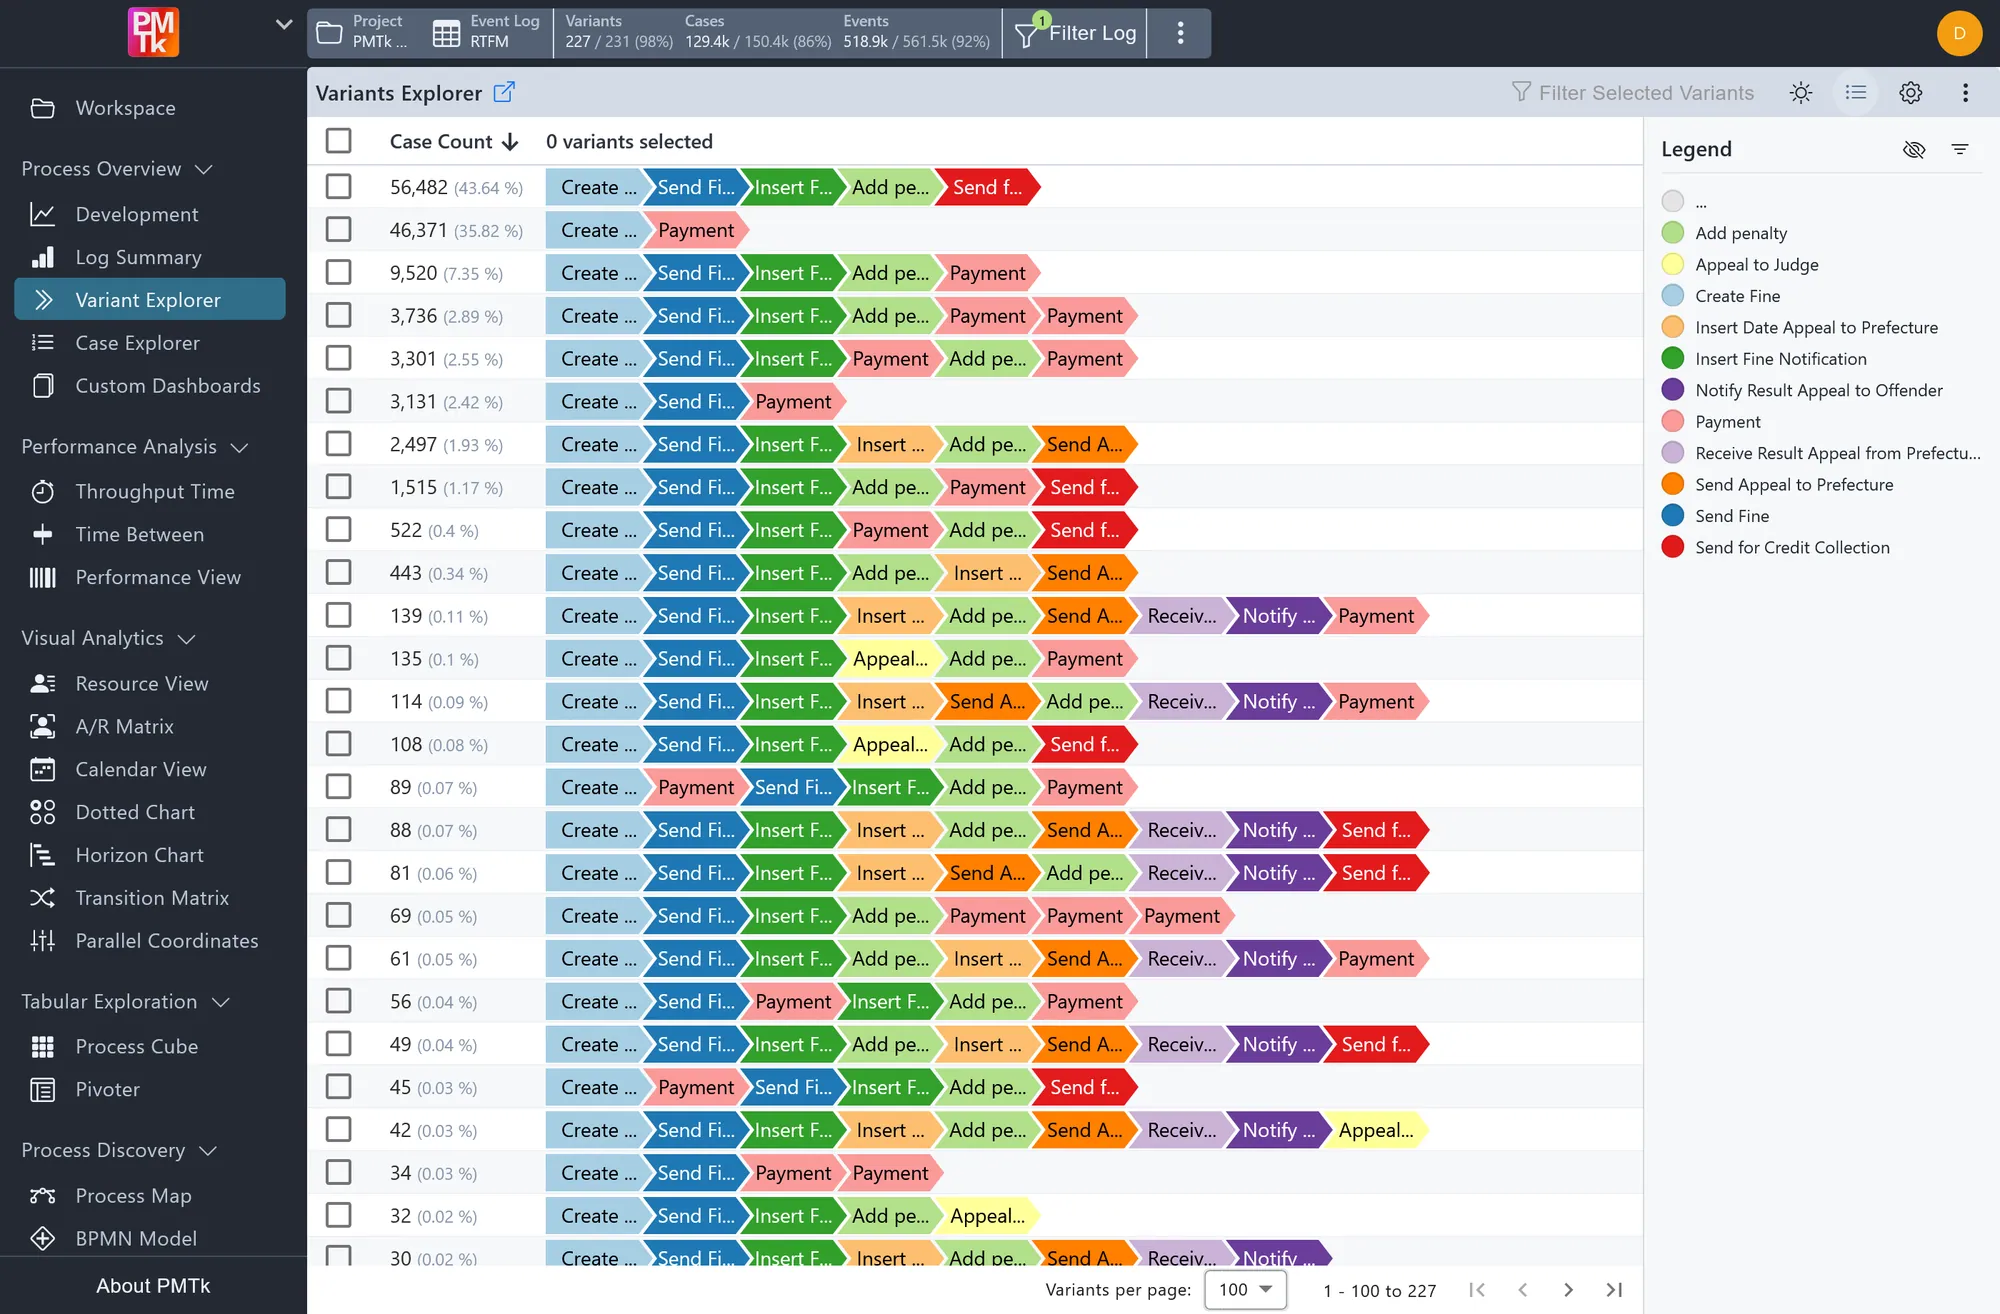2000x1314 pixels.
Task: Click the BPMN Model diamond icon
Action: [x=43, y=1239]
